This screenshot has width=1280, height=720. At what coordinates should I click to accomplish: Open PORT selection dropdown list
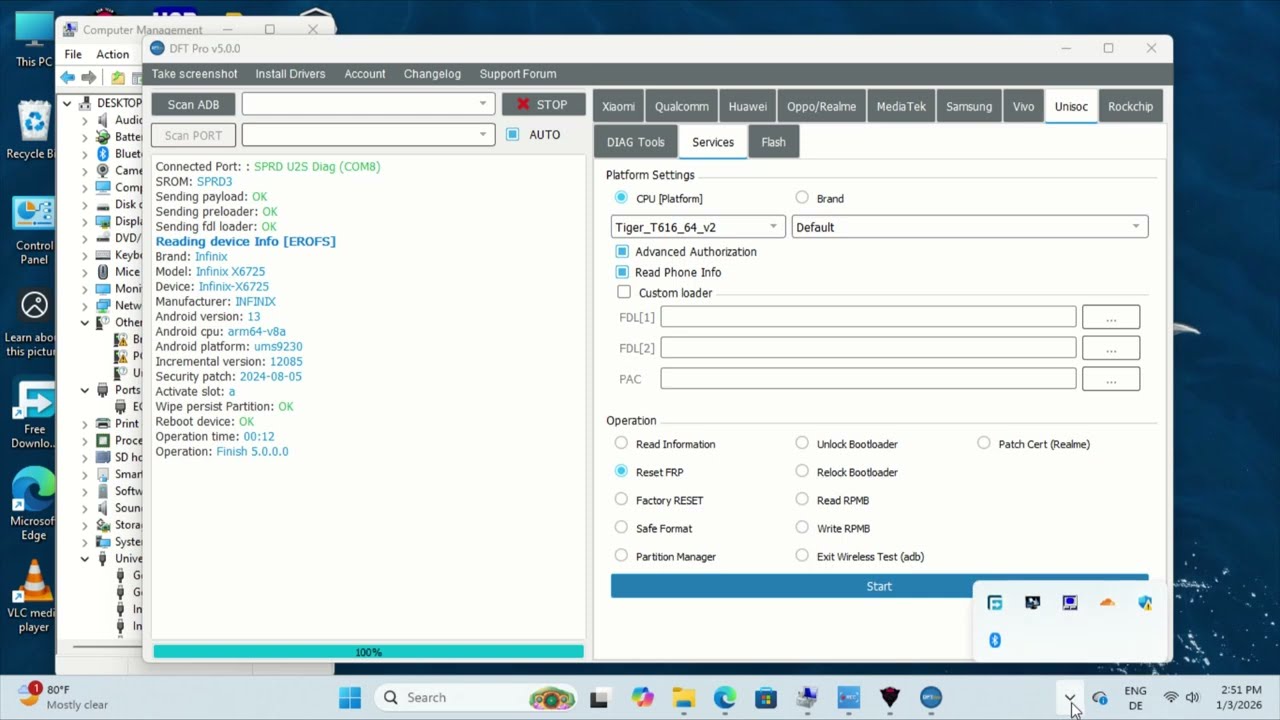pyautogui.click(x=368, y=134)
